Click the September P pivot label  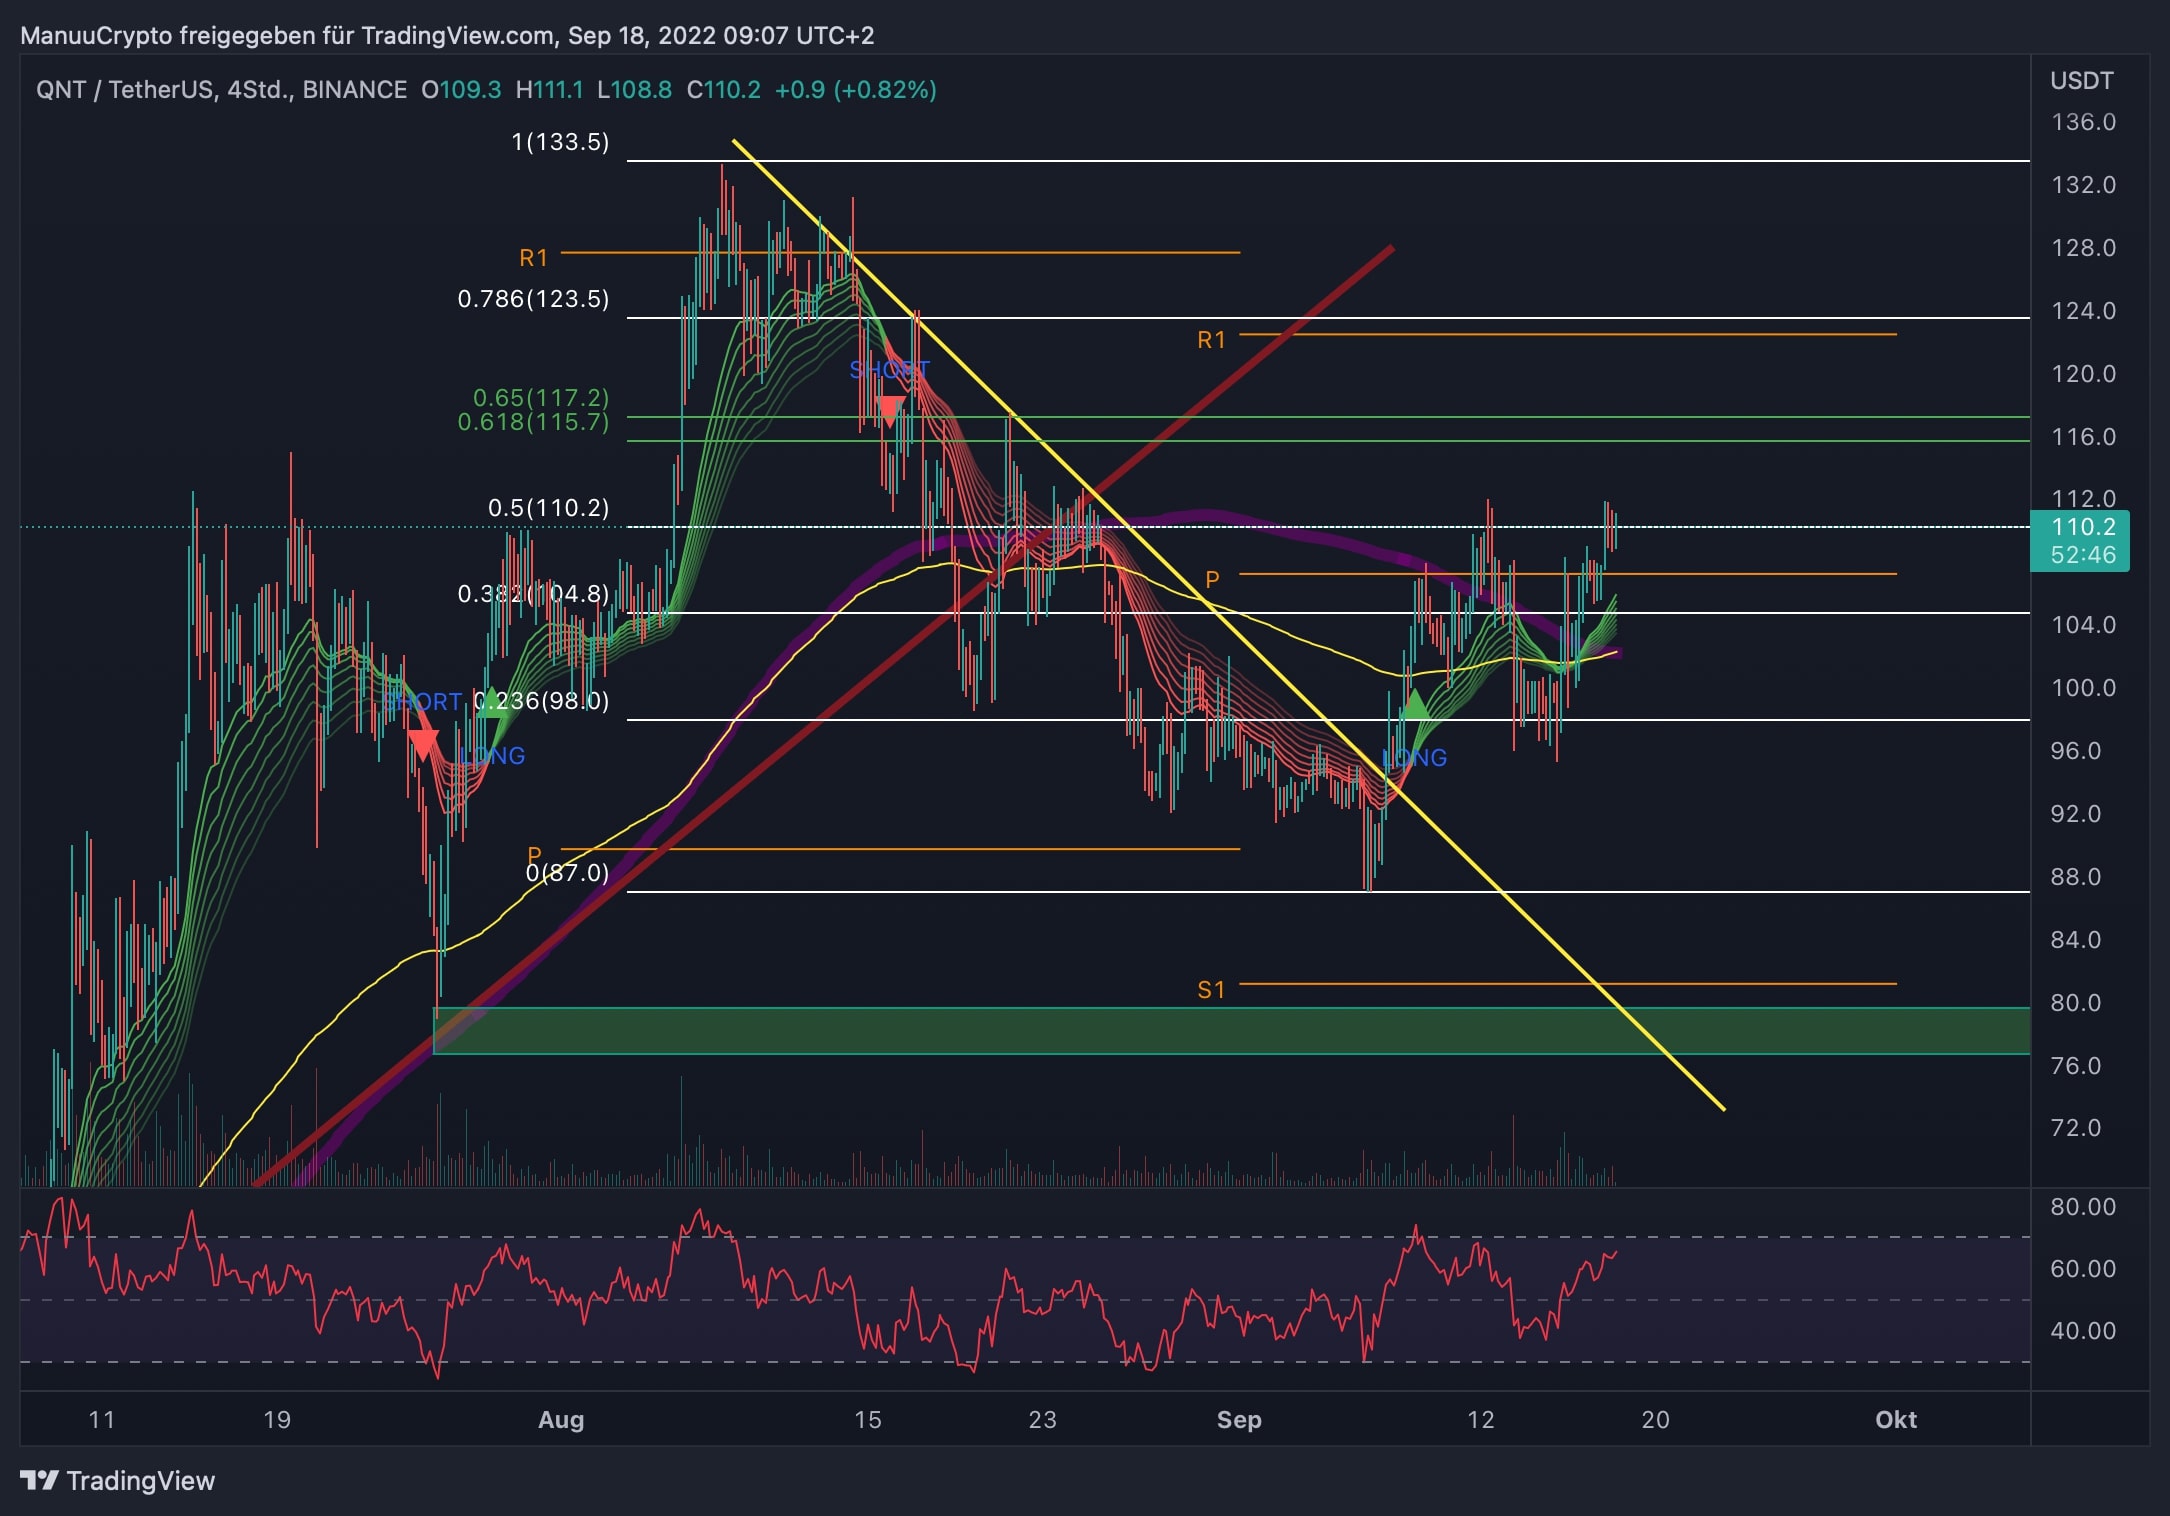(1212, 580)
